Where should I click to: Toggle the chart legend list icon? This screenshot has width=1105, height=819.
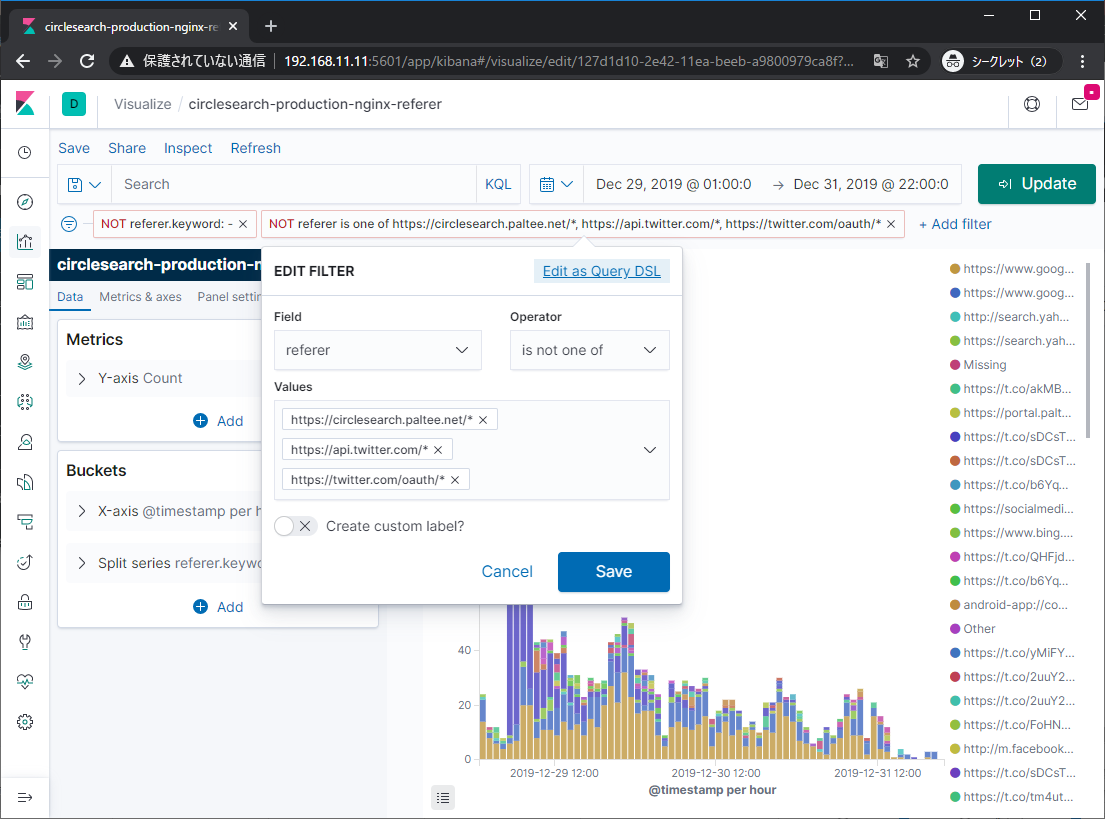(444, 797)
